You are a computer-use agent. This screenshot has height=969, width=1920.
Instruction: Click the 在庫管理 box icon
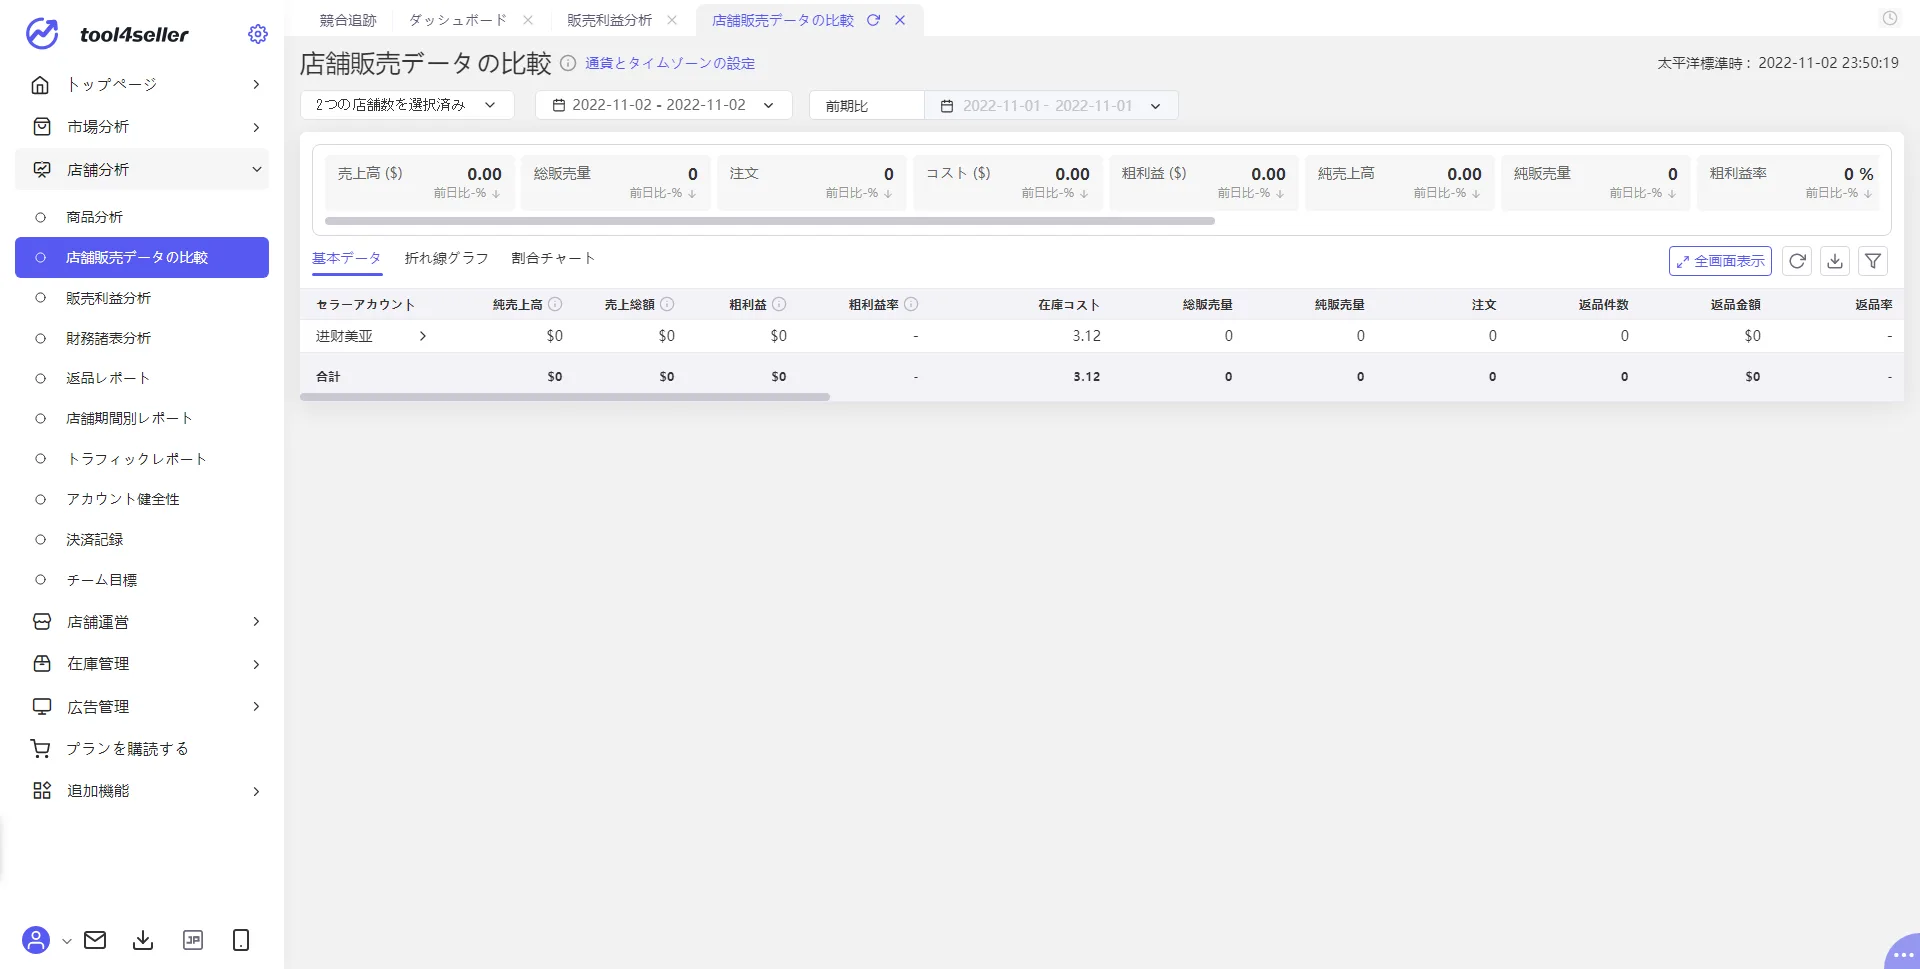coord(42,664)
